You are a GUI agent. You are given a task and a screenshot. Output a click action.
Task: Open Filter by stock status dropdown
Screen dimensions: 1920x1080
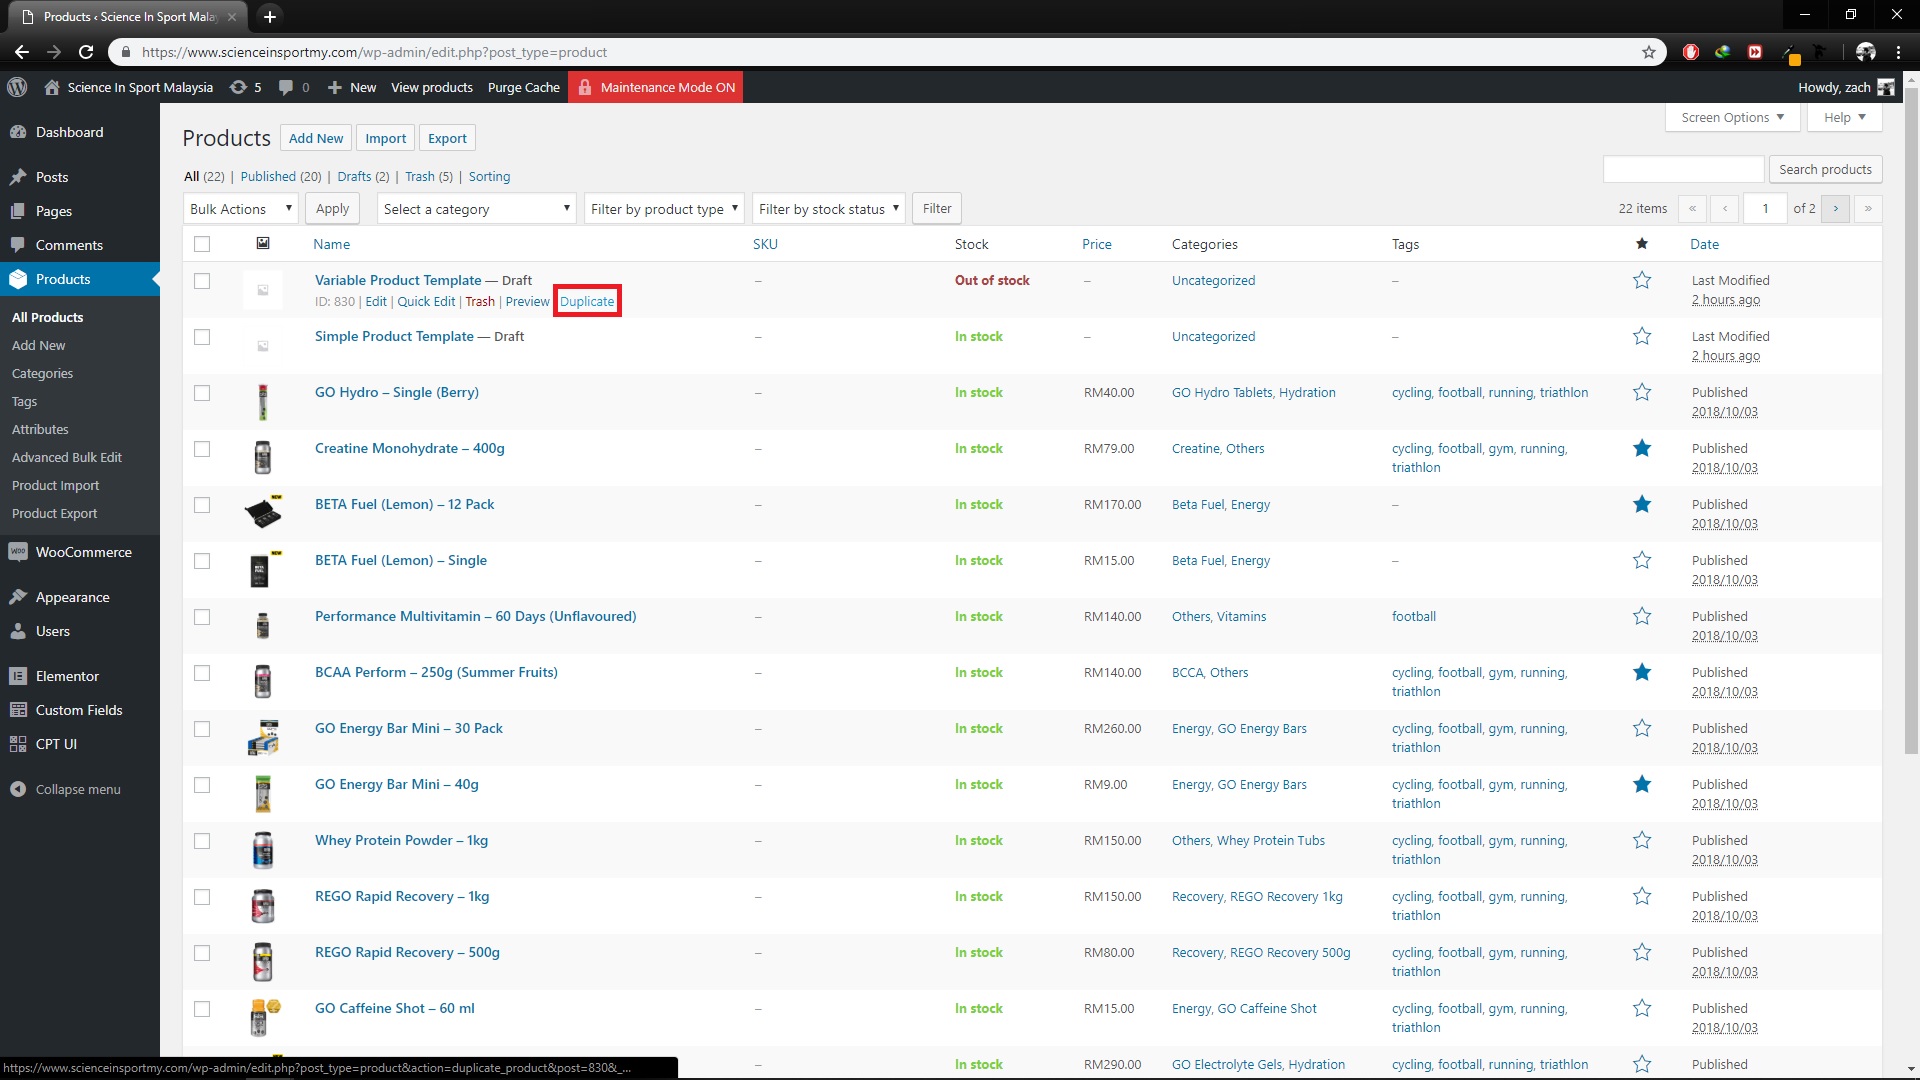(x=829, y=209)
